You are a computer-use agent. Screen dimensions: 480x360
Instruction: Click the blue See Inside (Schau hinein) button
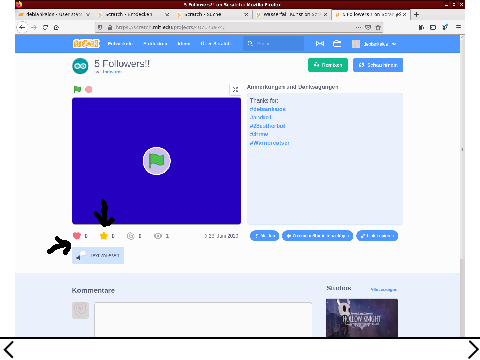click(378, 65)
